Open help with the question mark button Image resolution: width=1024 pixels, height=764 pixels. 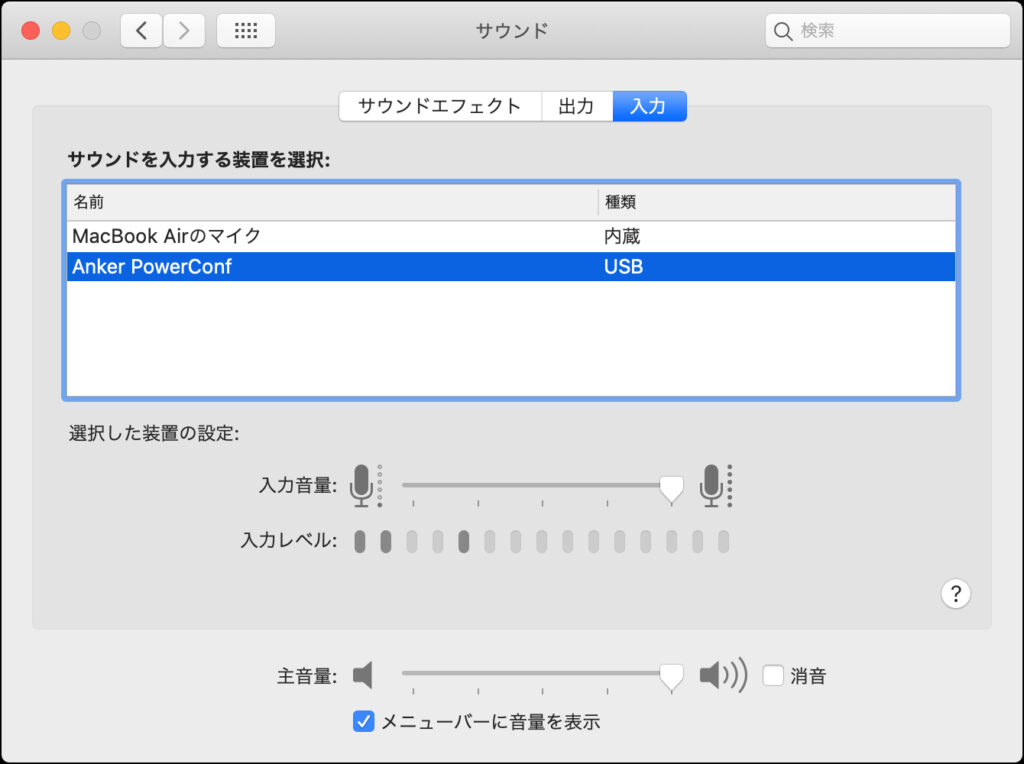point(955,594)
